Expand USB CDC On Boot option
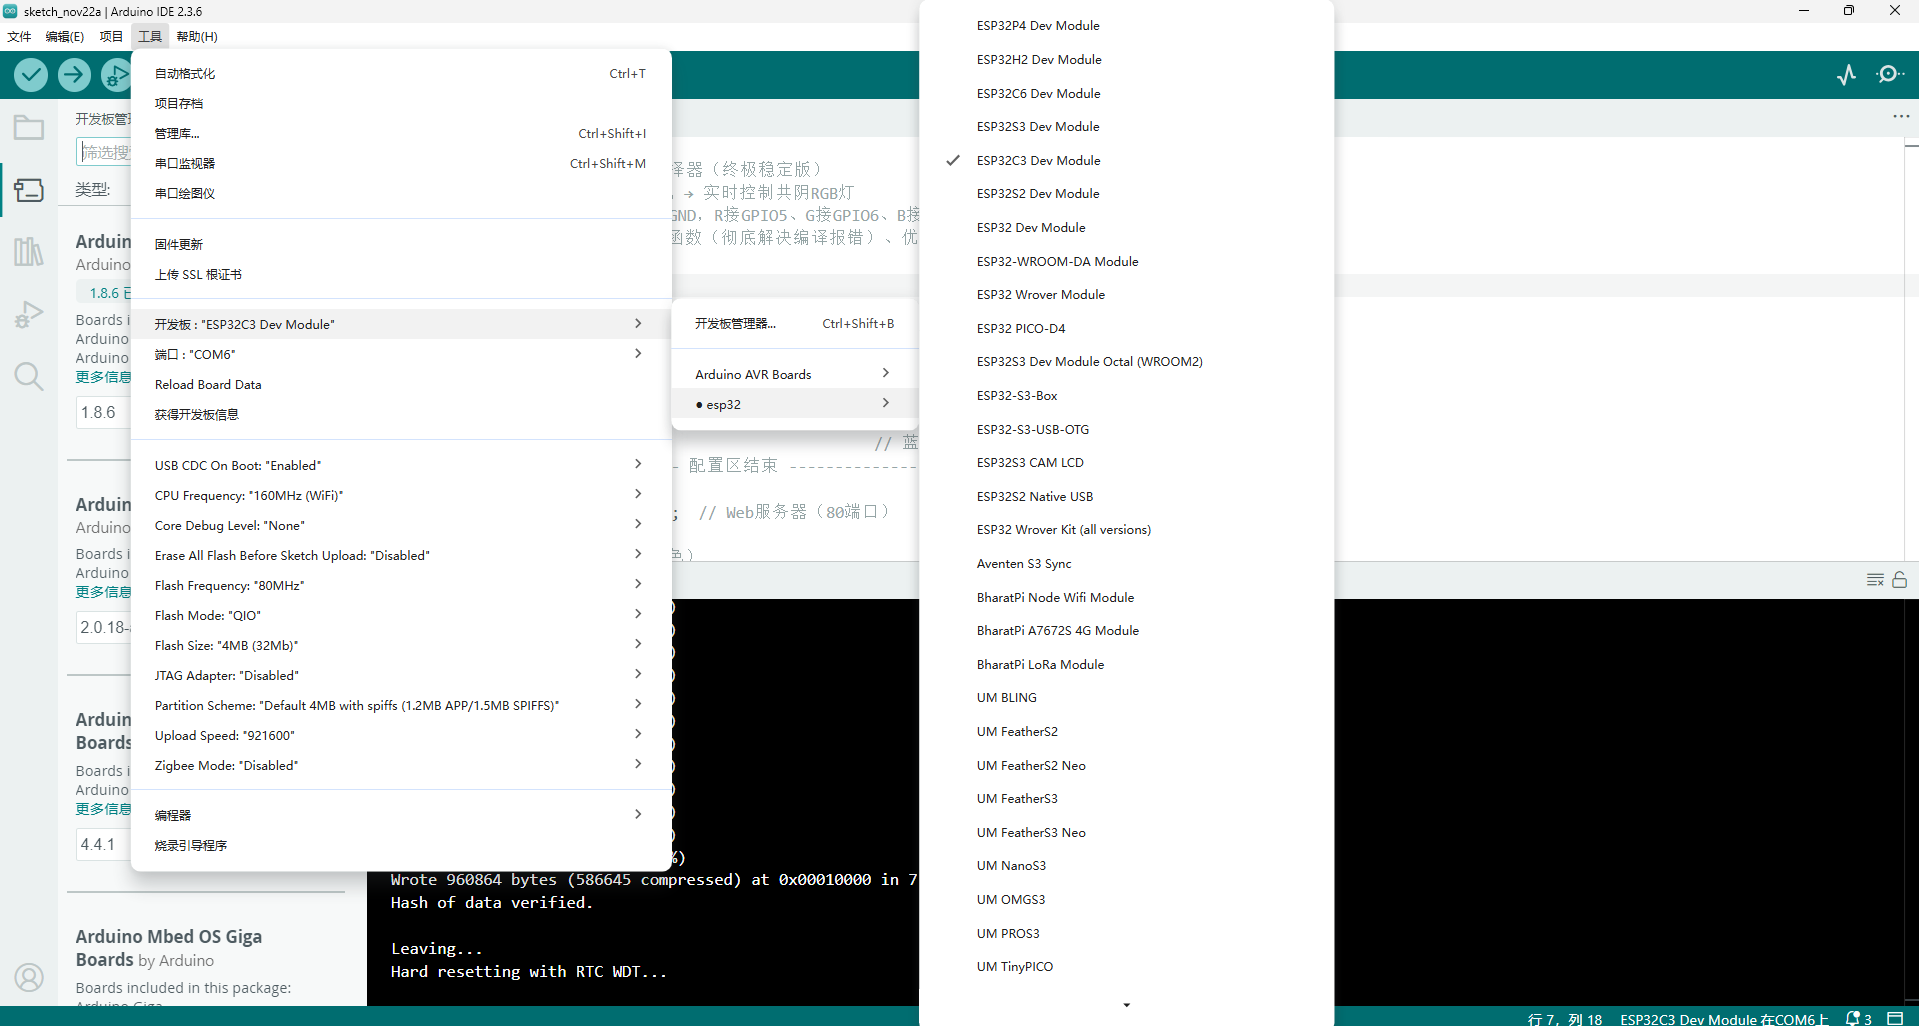The height and width of the screenshot is (1026, 1919). 401,465
